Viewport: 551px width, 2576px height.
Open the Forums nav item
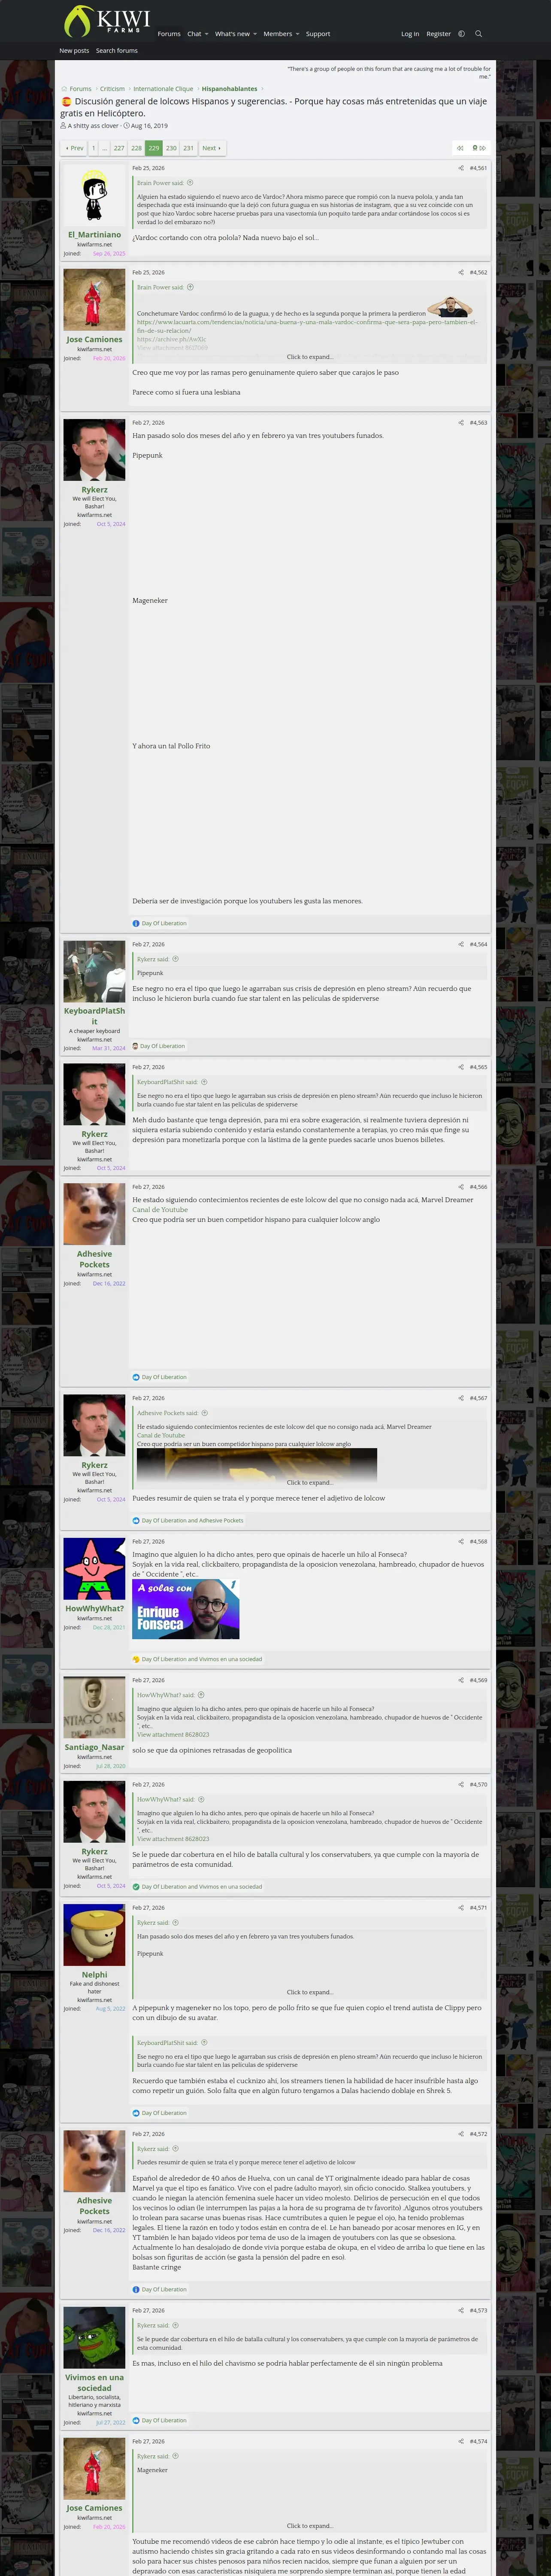pos(169,34)
